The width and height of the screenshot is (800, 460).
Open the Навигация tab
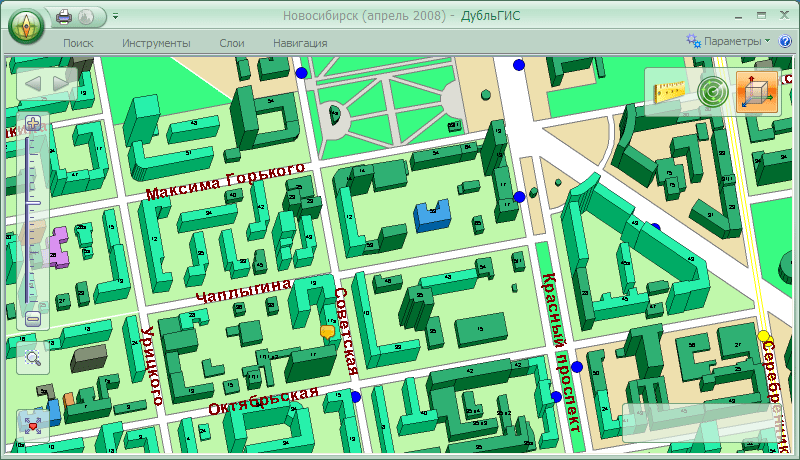click(300, 43)
